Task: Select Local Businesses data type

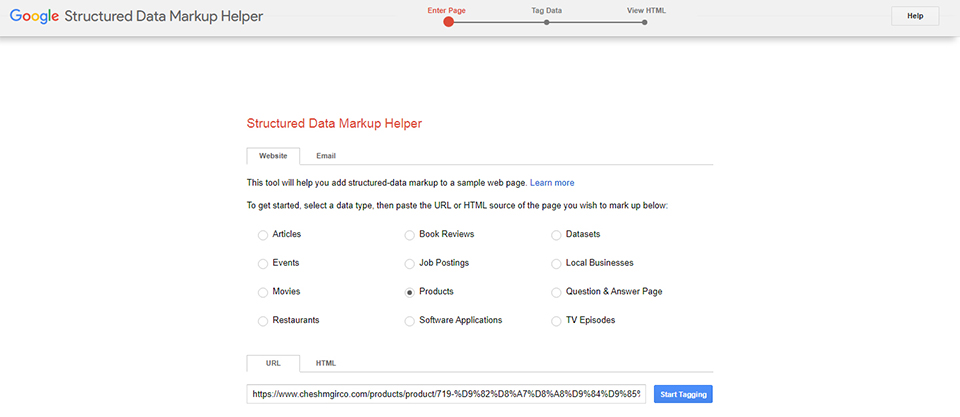Action: coord(556,264)
